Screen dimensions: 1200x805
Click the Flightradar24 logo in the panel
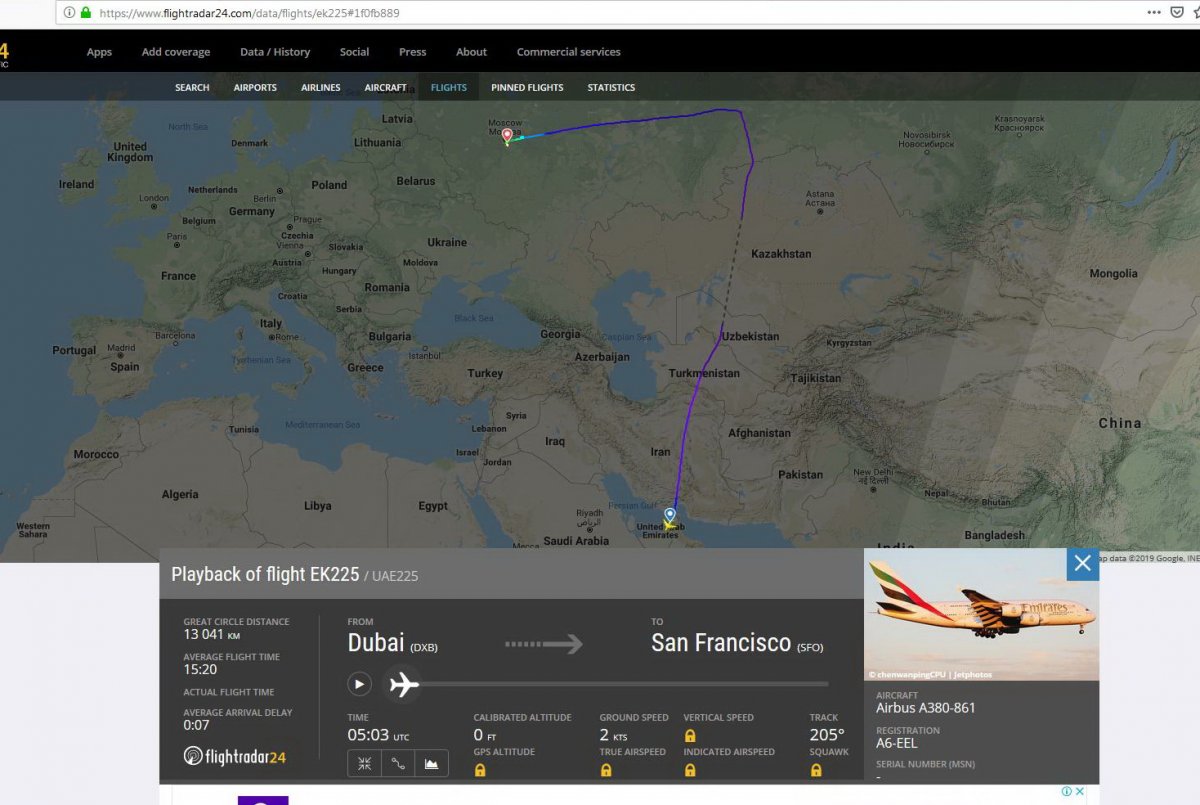click(235, 757)
